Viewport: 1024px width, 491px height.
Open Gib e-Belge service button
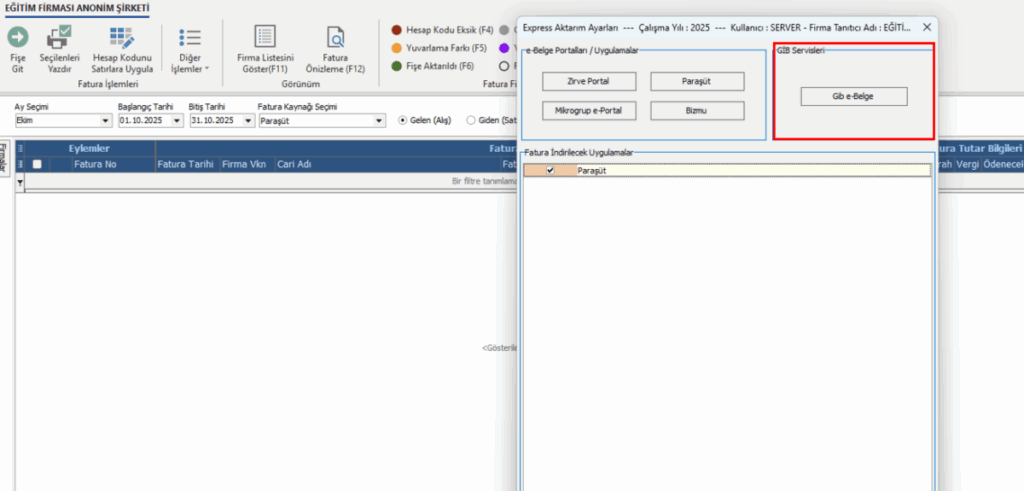click(854, 96)
